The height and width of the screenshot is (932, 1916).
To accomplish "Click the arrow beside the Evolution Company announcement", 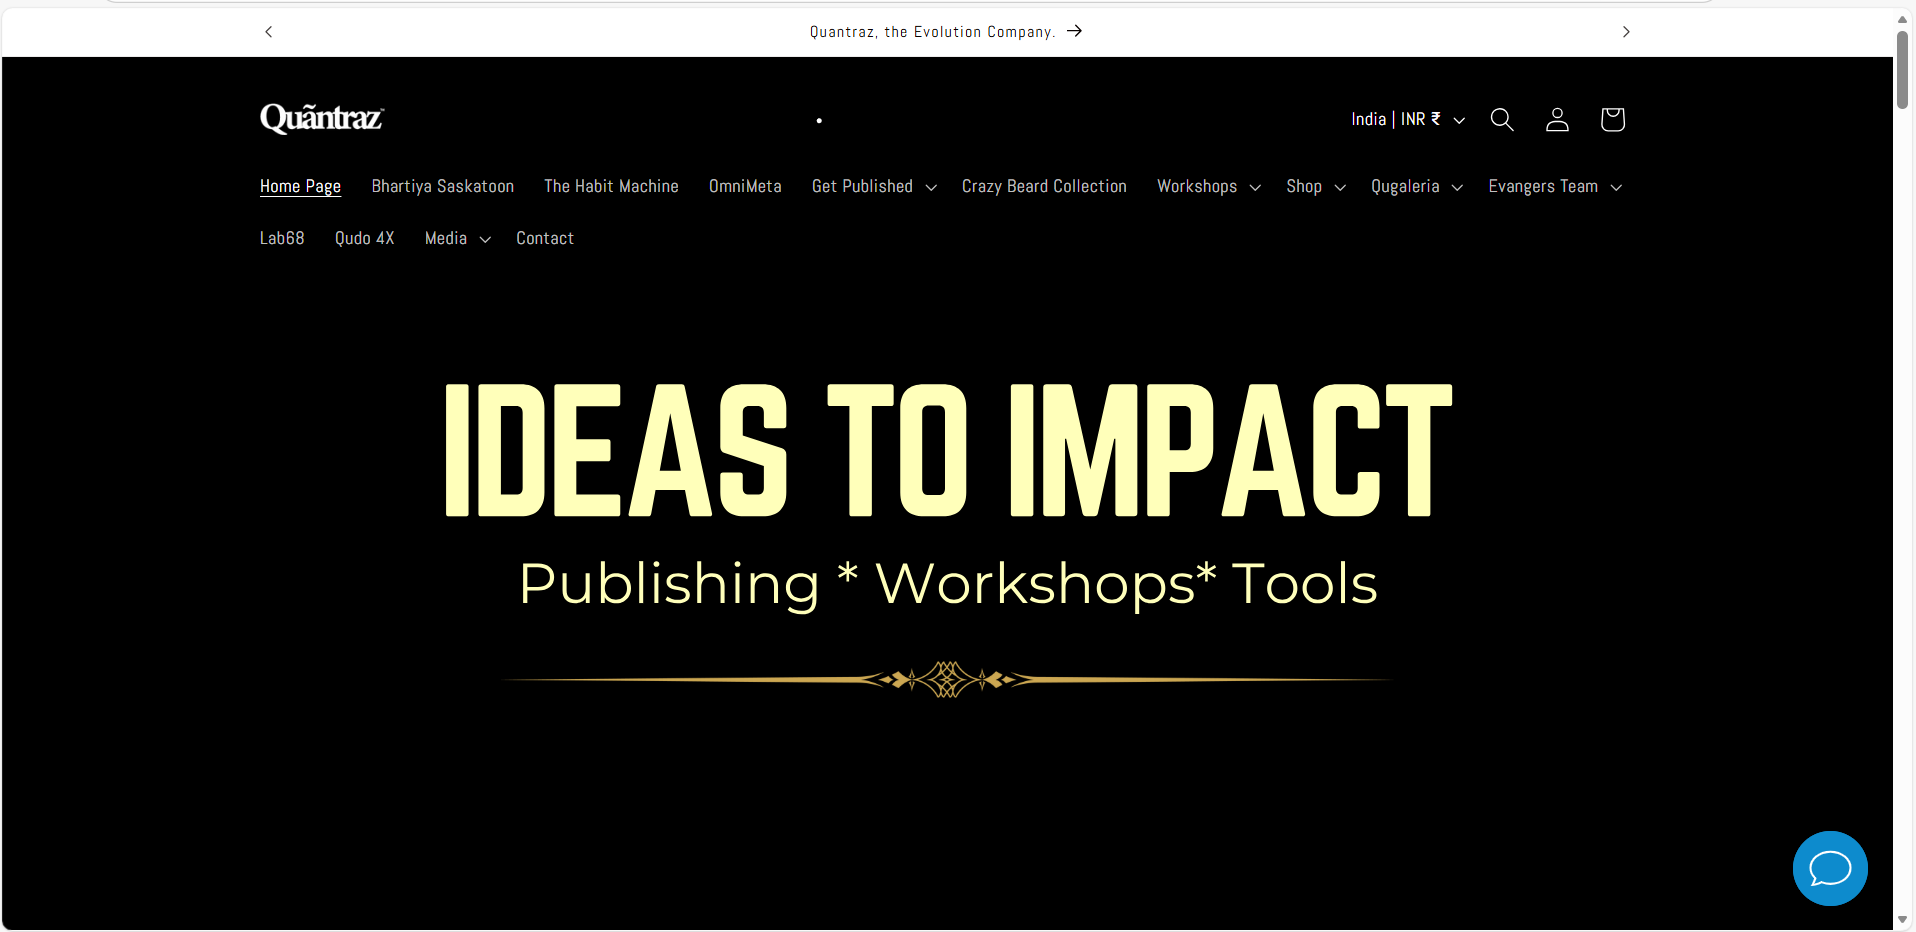I will (1075, 31).
